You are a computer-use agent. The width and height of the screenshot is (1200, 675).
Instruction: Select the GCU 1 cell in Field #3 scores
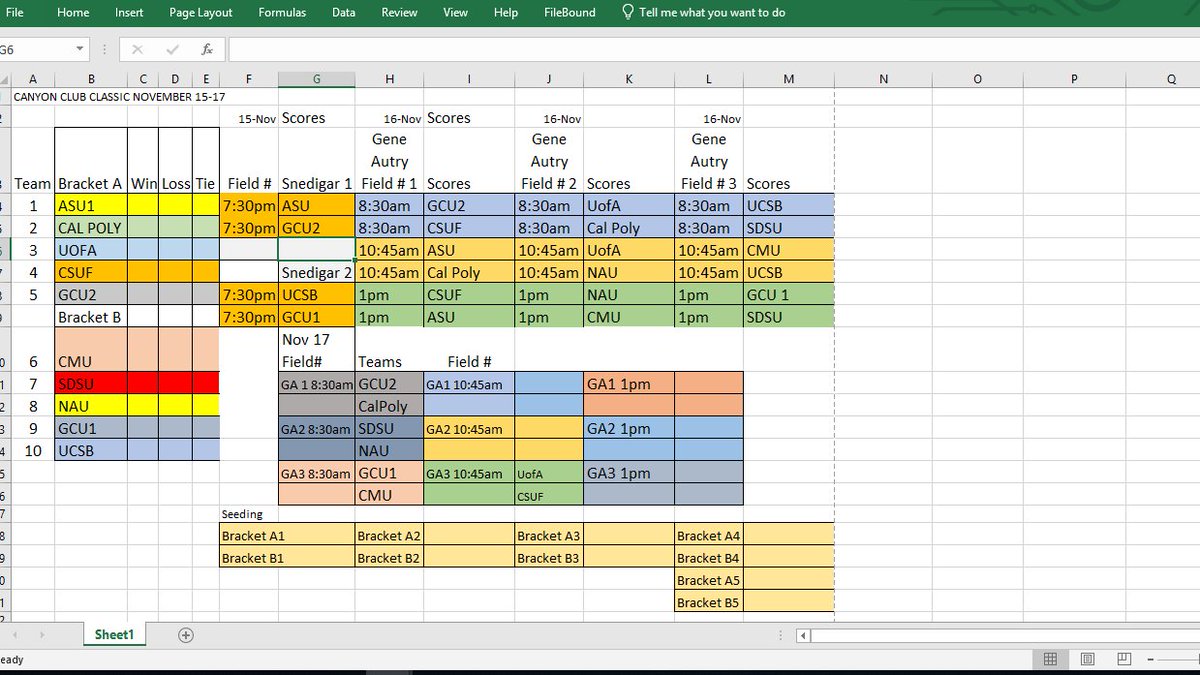[788, 295]
